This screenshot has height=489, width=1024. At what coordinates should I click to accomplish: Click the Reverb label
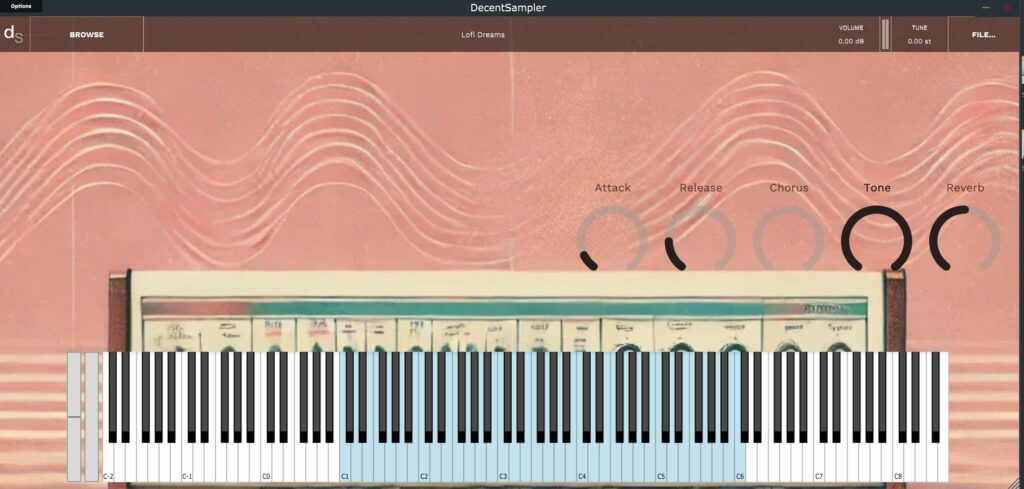coord(965,188)
